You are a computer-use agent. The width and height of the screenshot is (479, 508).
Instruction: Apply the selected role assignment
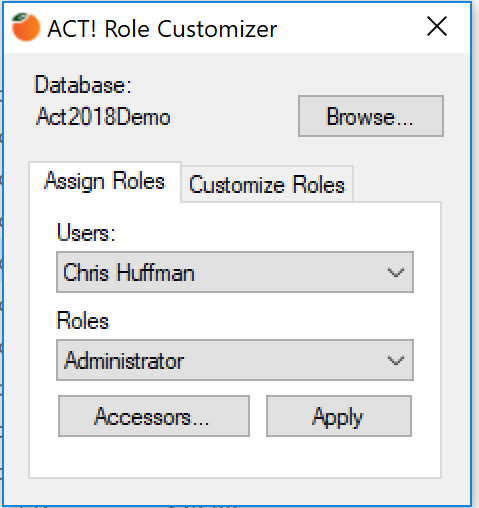(339, 416)
